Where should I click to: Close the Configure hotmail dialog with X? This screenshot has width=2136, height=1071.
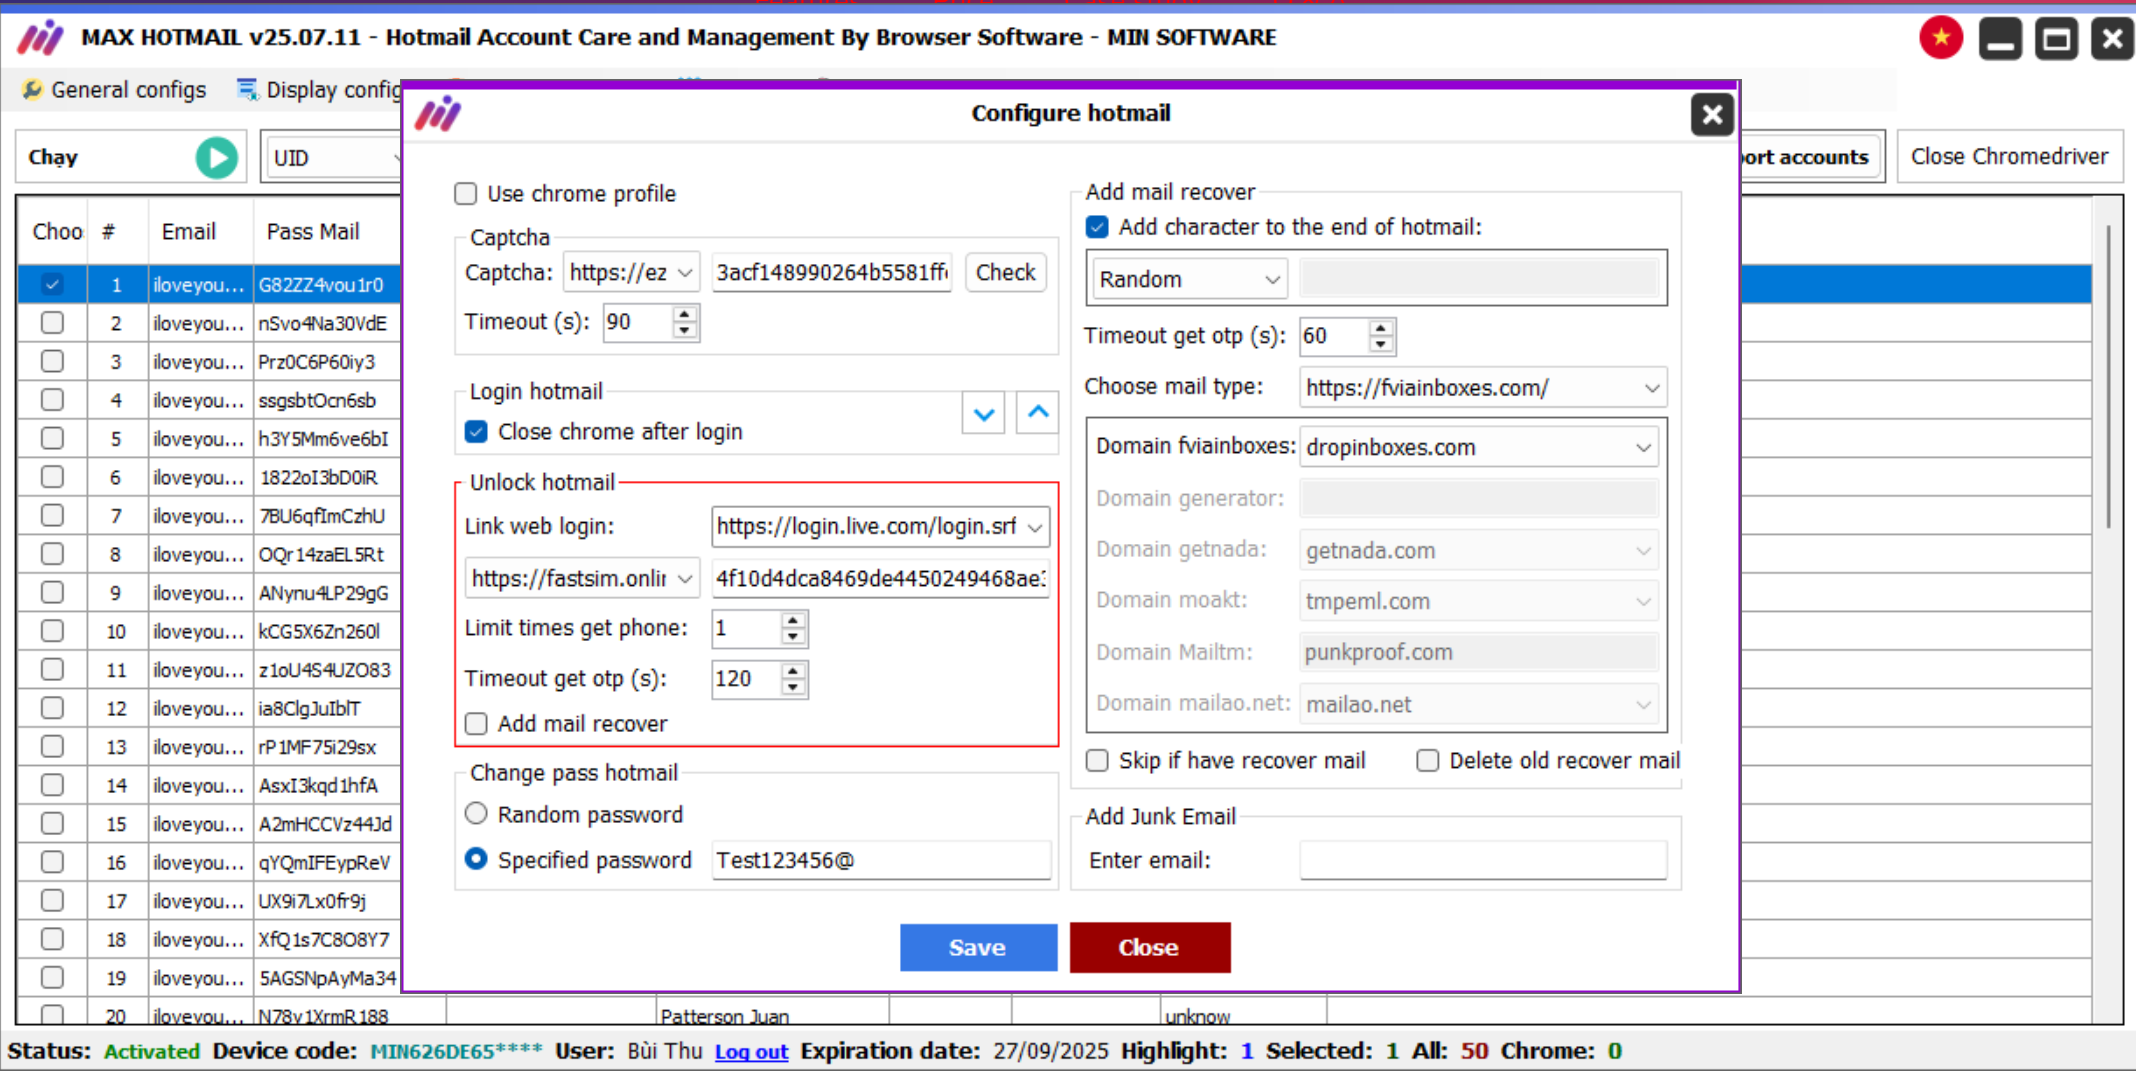(x=1712, y=115)
